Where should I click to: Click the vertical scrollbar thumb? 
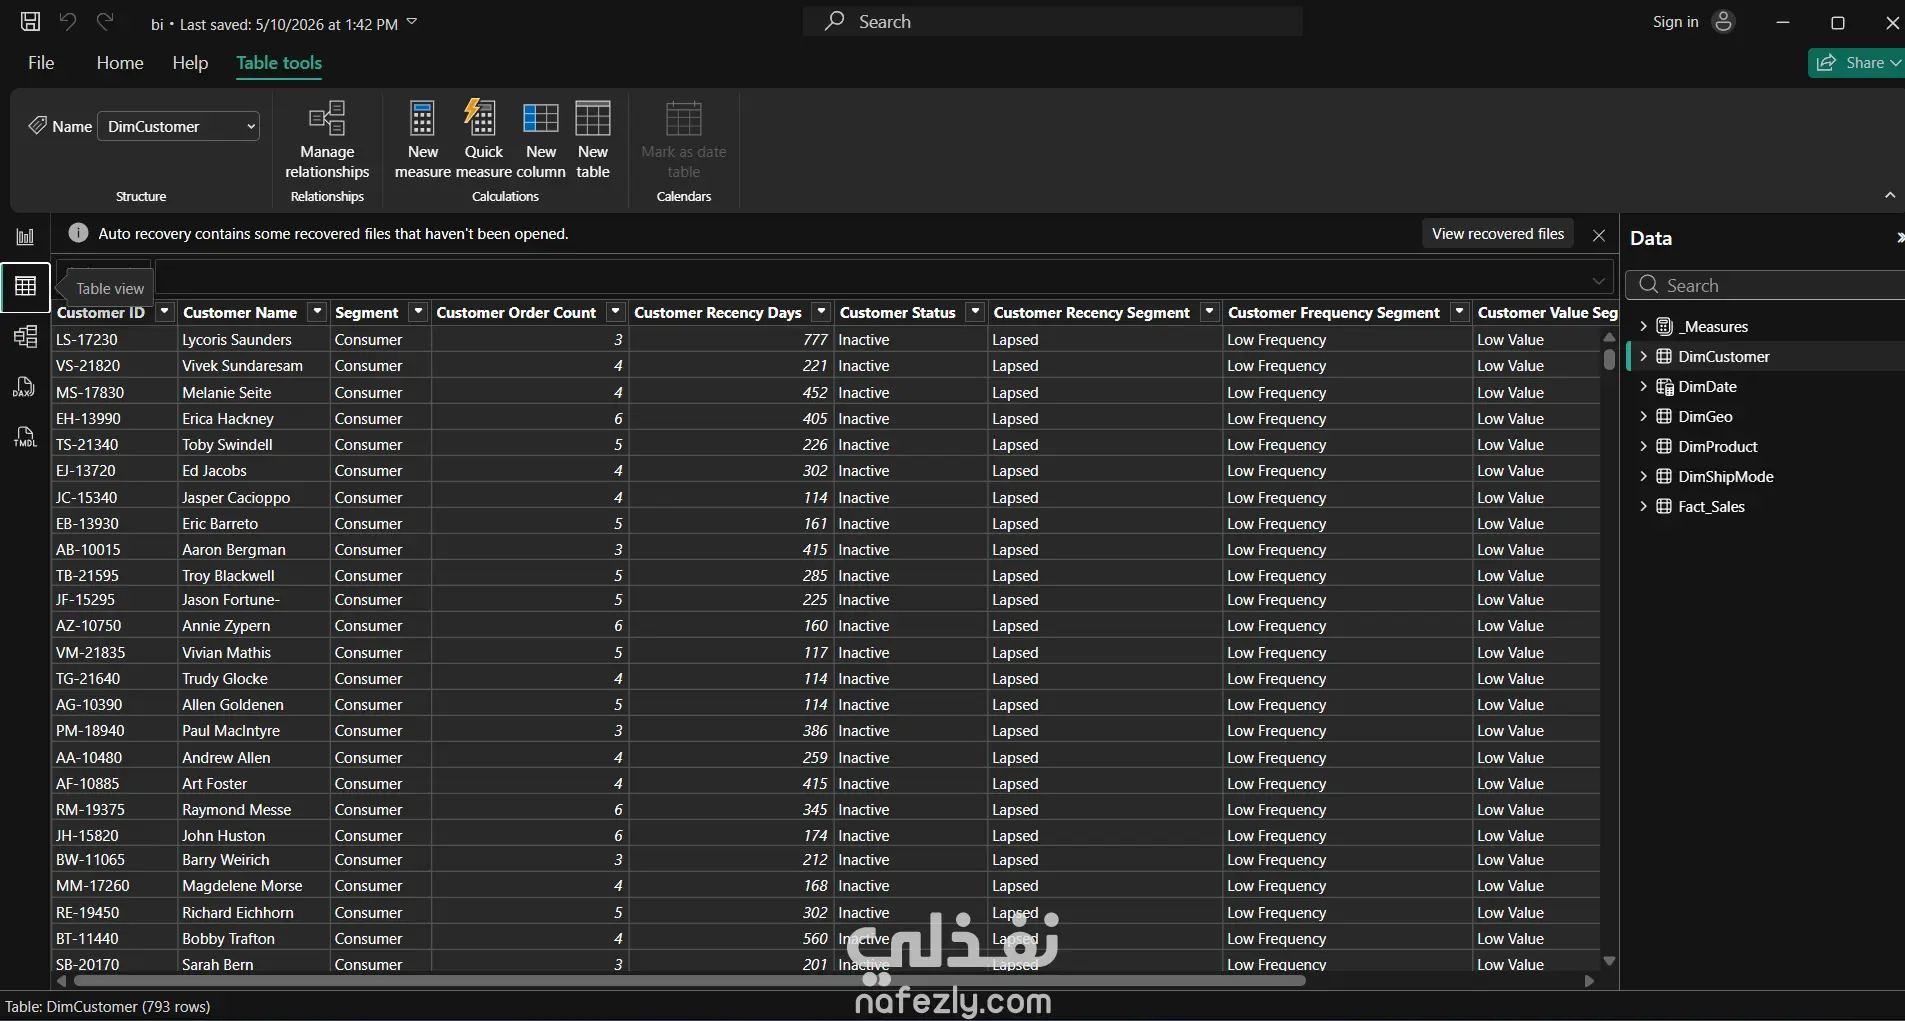1609,358
